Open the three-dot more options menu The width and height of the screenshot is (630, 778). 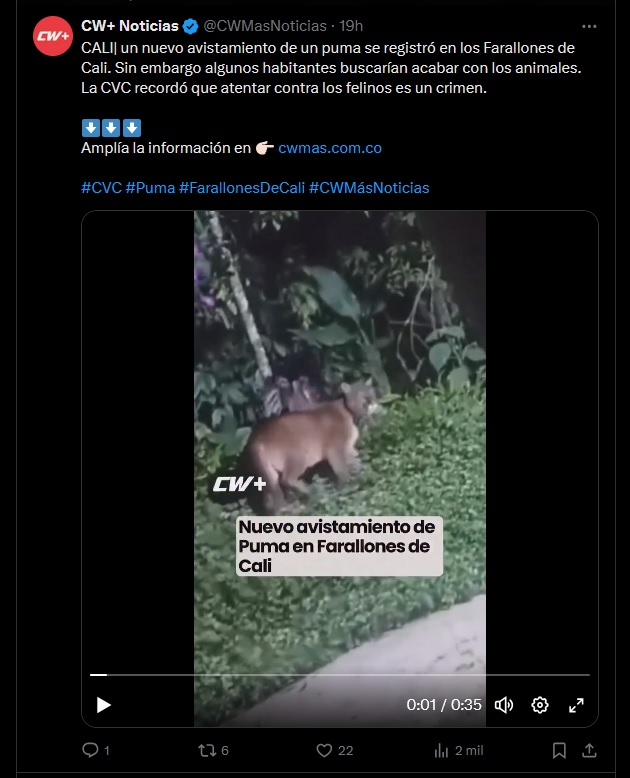pos(589,26)
